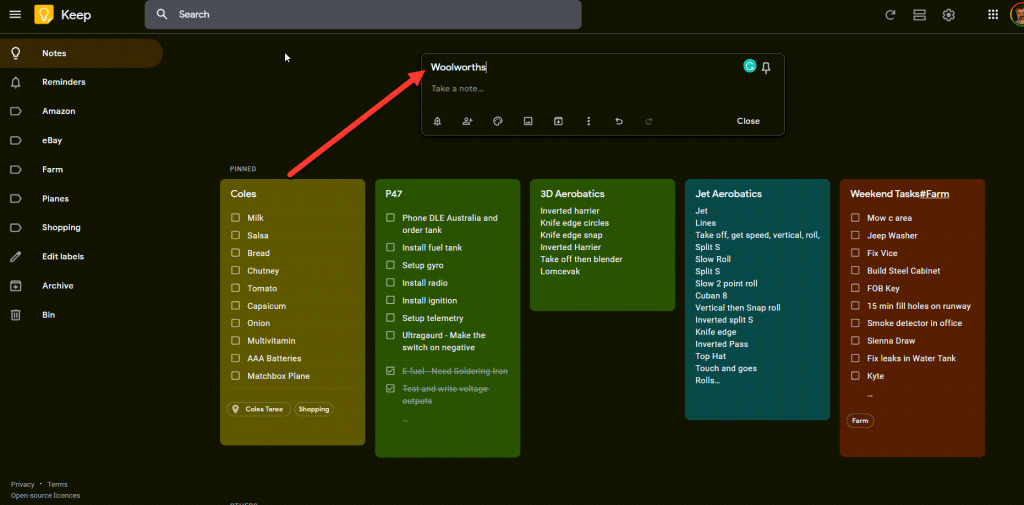Switch to list view icon
1024x505 pixels.
[x=920, y=14]
